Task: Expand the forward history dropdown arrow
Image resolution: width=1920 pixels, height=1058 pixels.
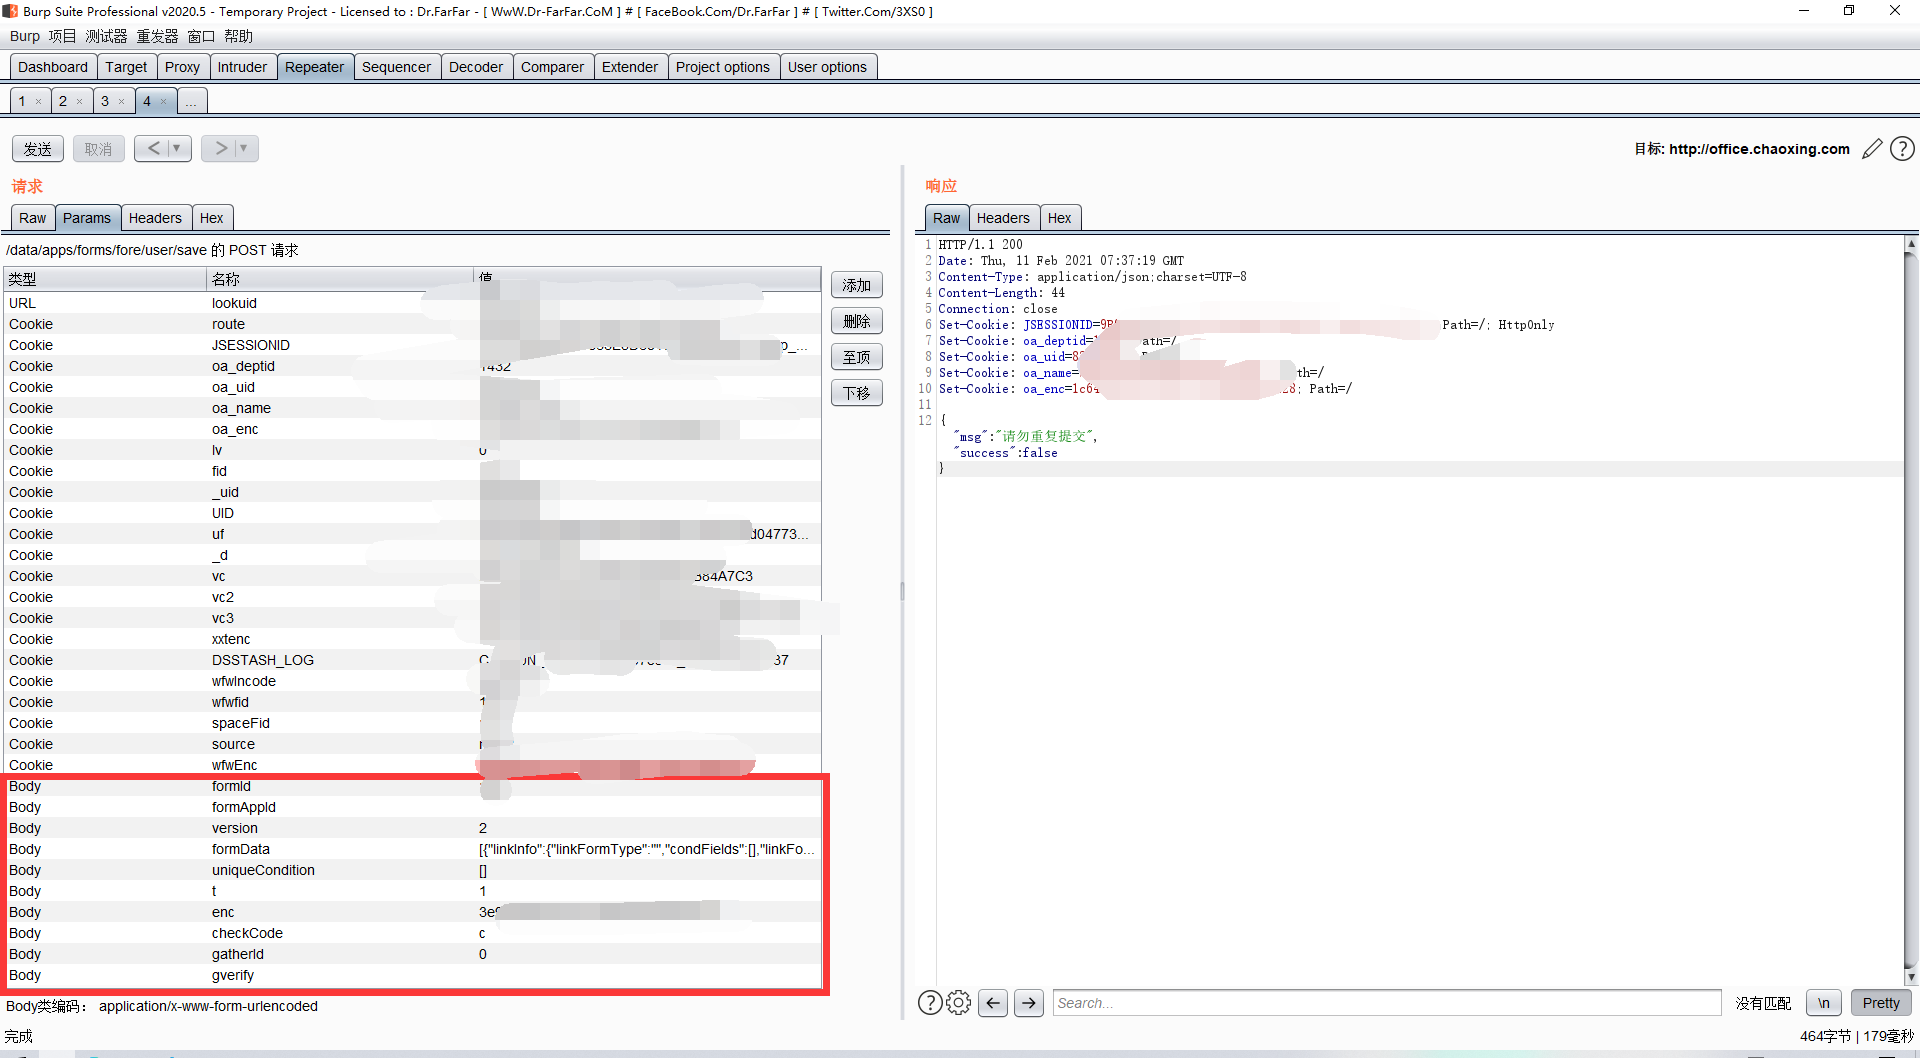Action: [243, 148]
